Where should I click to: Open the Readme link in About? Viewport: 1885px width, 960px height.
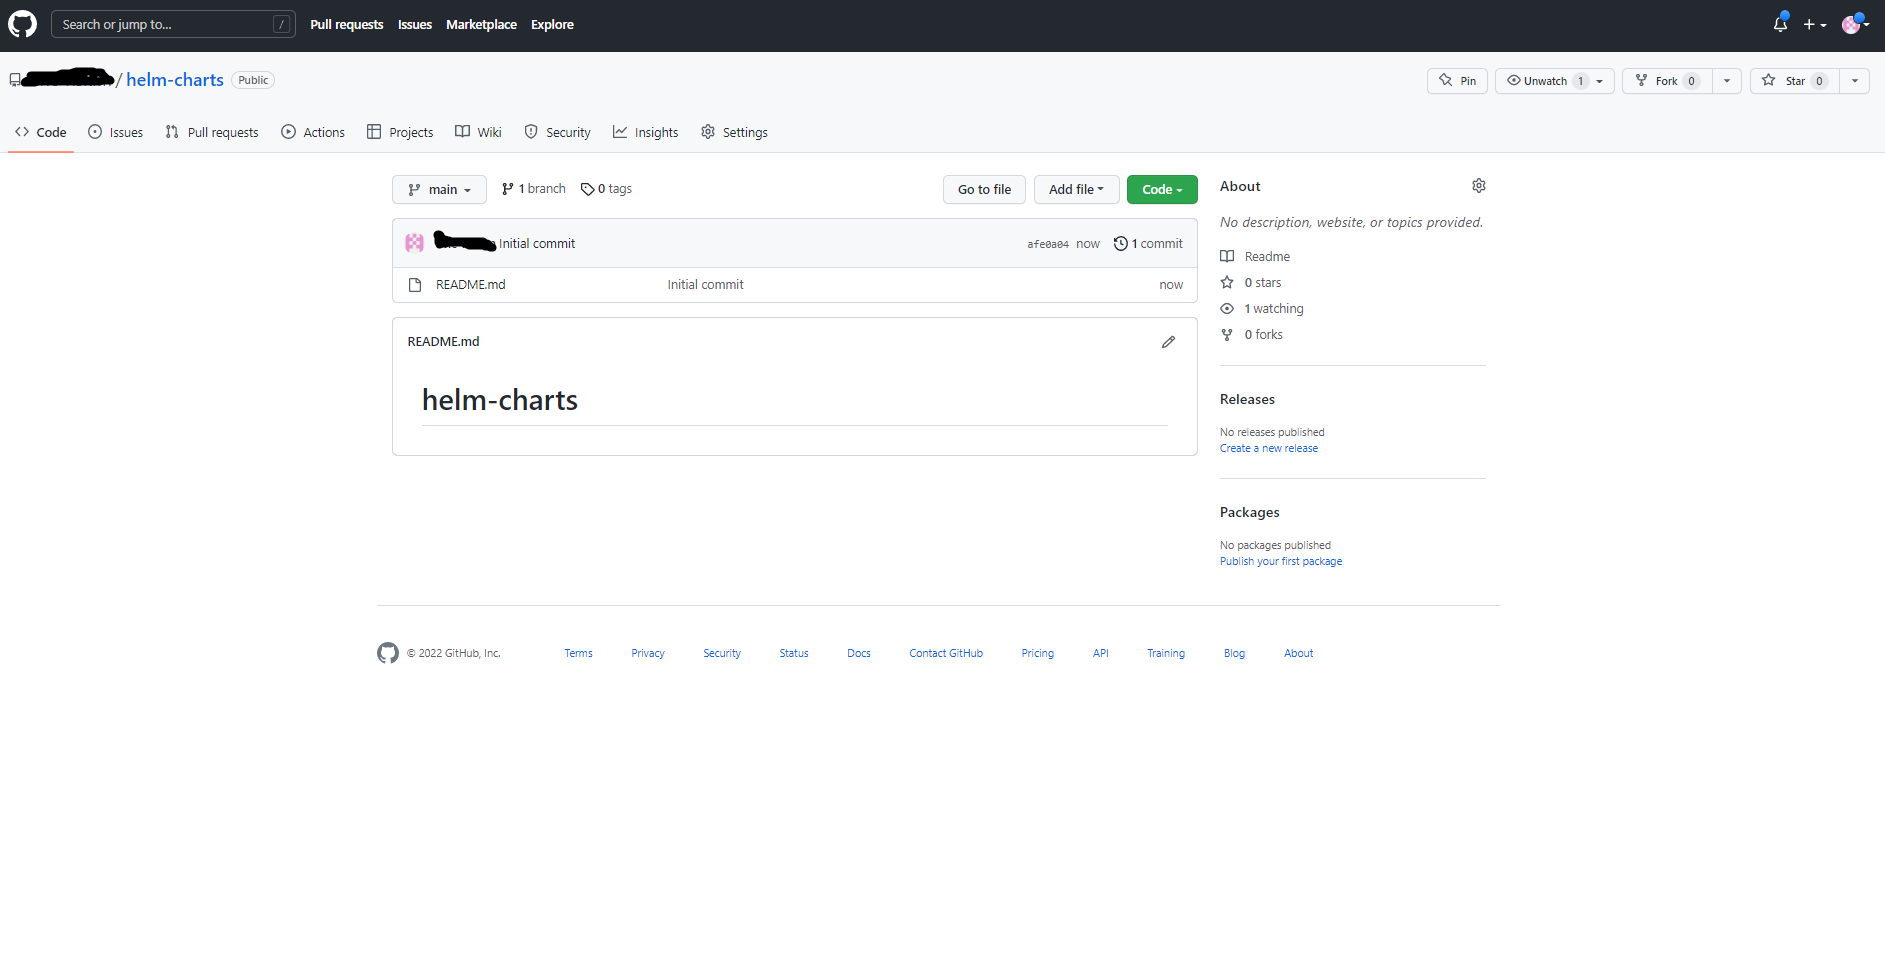(1267, 257)
